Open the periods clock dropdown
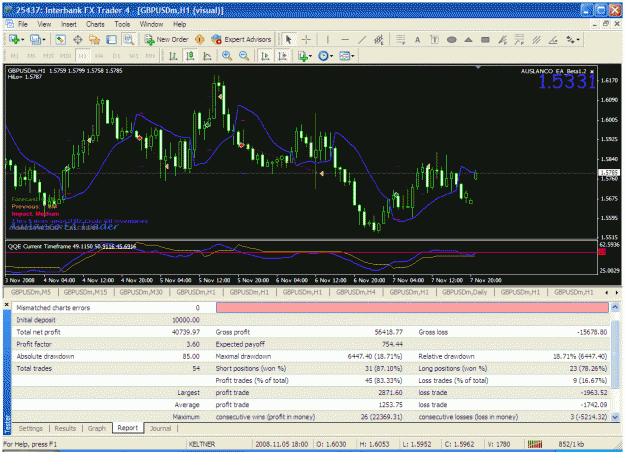This screenshot has width=625, height=452. (x=326, y=56)
